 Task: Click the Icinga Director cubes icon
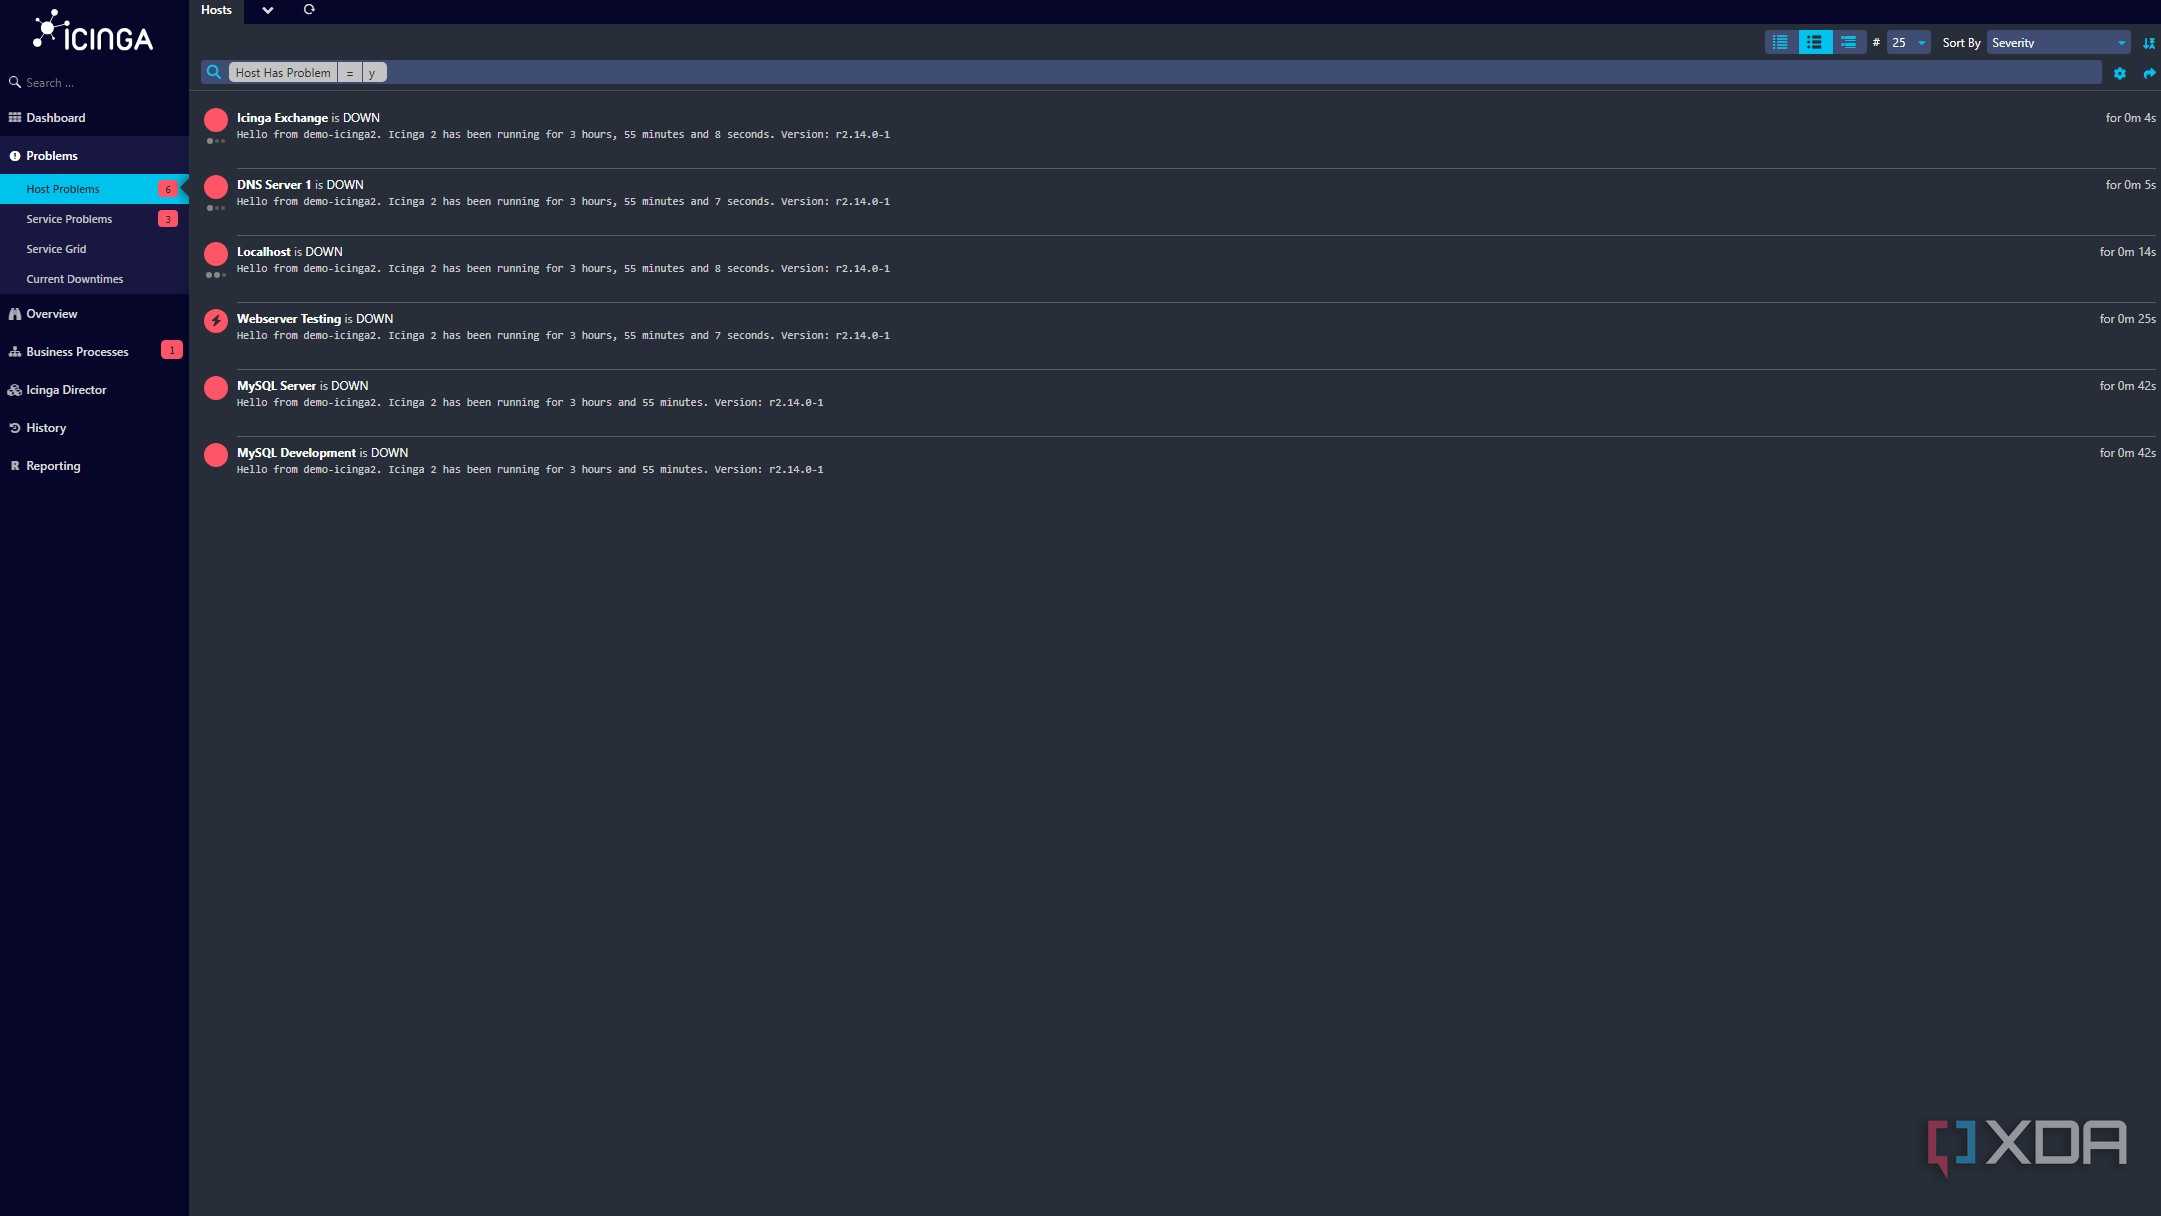tap(15, 390)
